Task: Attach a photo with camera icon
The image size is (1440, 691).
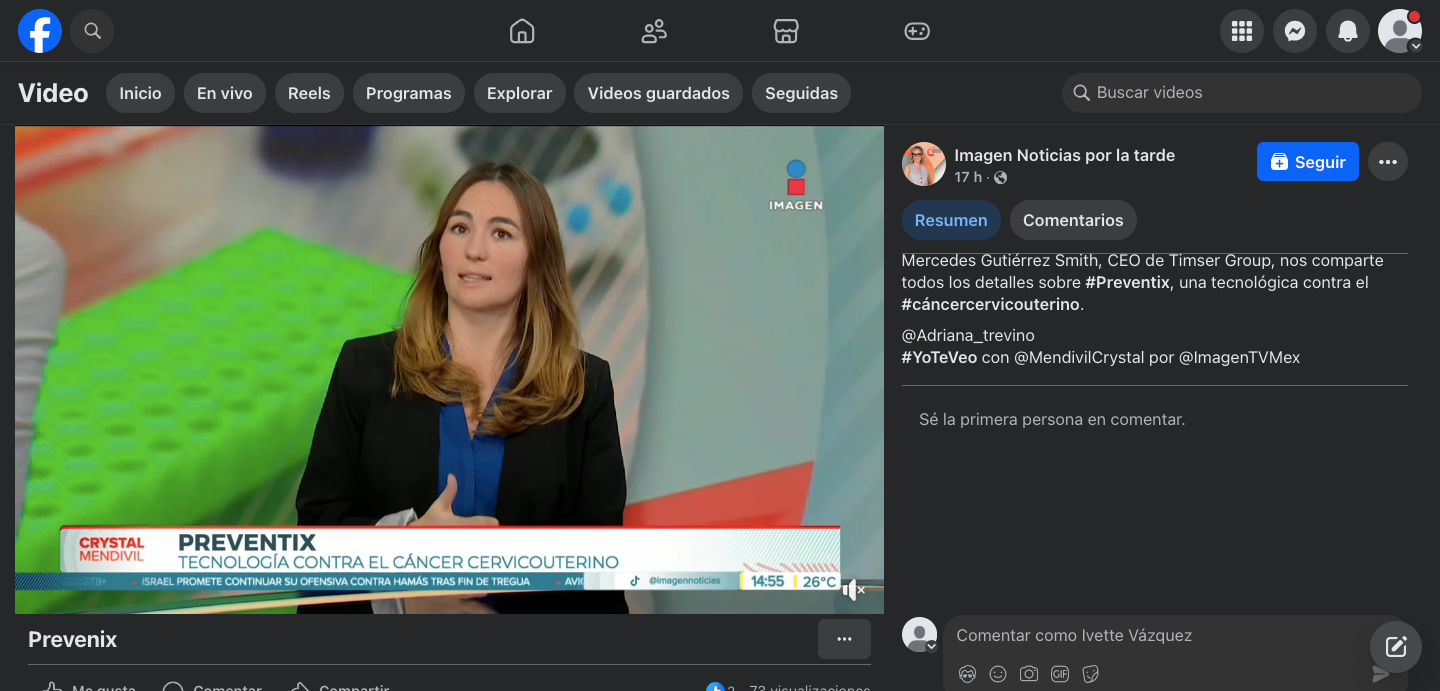Action: click(1029, 674)
